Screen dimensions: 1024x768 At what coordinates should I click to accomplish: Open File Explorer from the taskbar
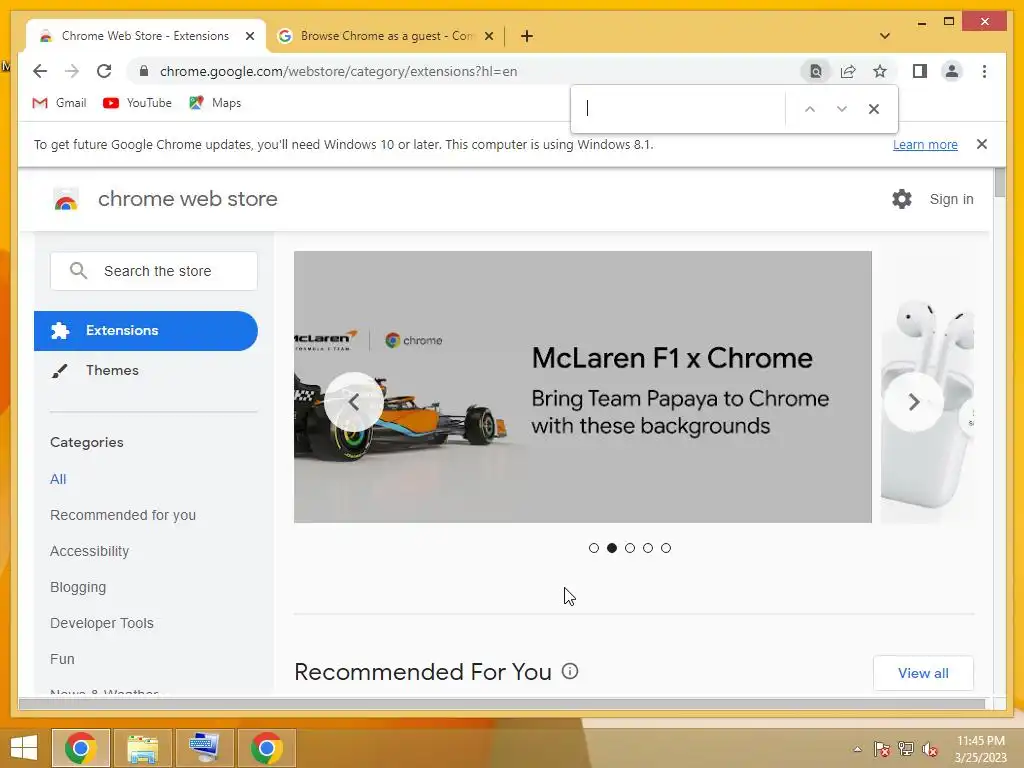point(142,748)
